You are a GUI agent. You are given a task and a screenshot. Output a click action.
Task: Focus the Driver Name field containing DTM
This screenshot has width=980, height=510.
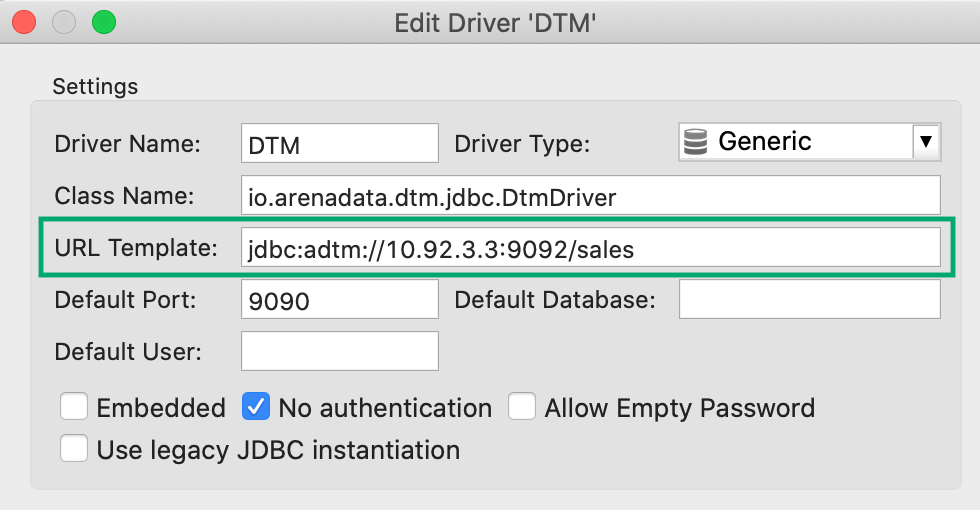click(x=340, y=143)
